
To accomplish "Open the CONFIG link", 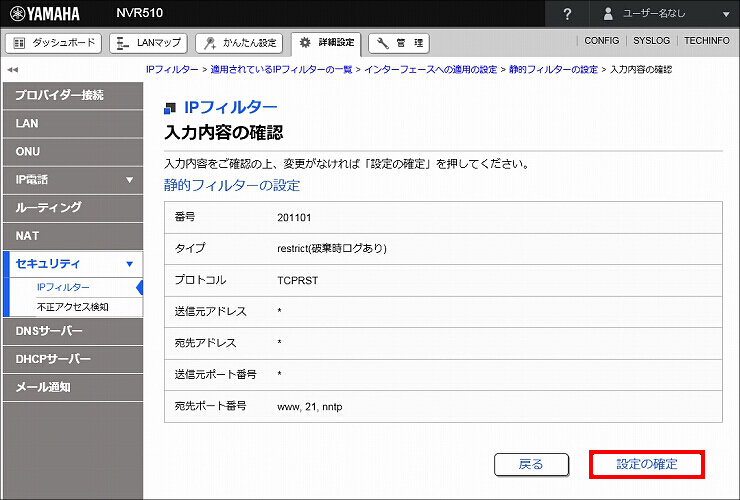I will click(x=601, y=41).
